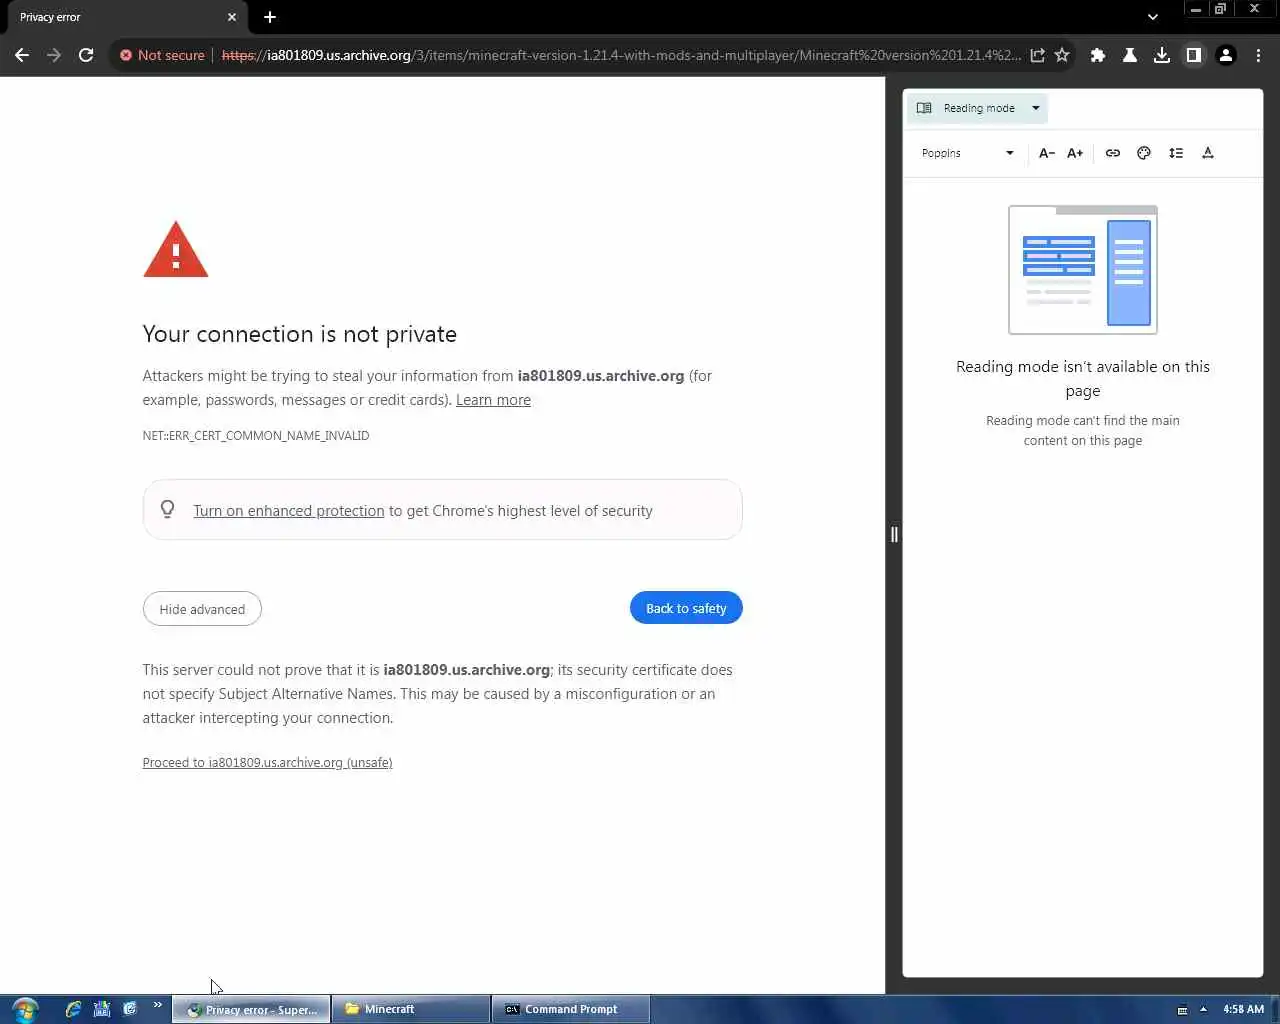Show hidden system tray icons
1280x1024 pixels.
click(1203, 1009)
